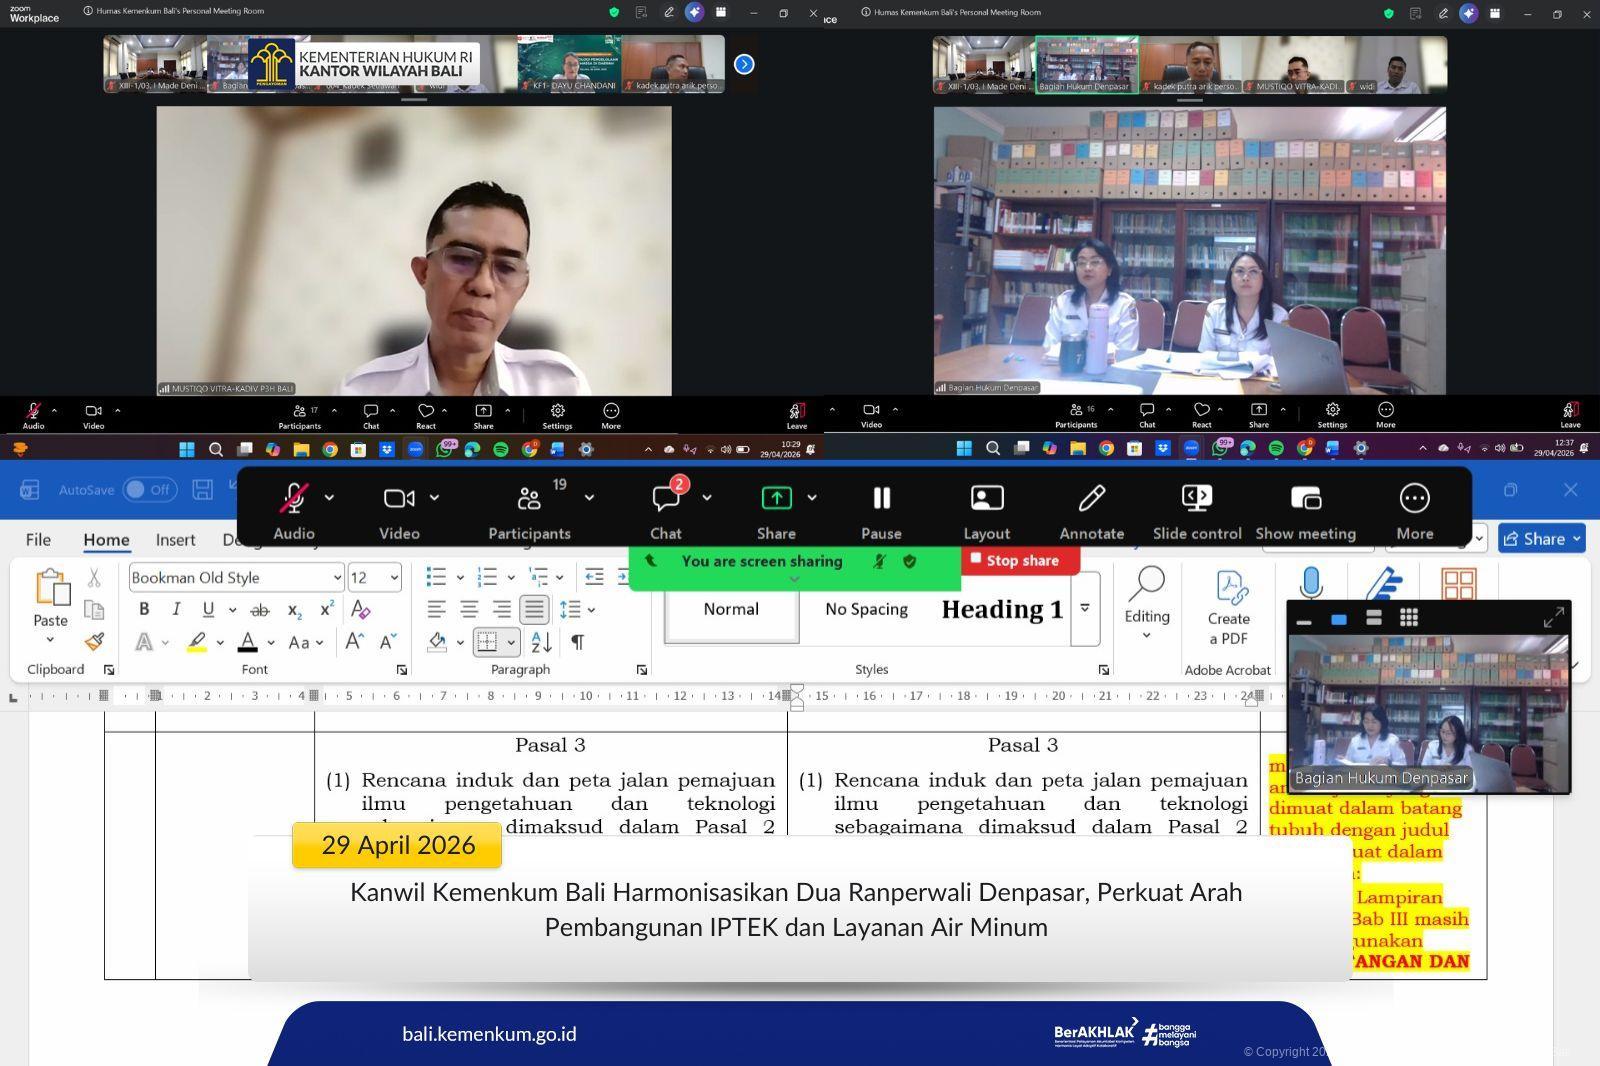Open the Participants list in Zoom toolbar
Screen dimensions: 1600x1066
tap(529, 499)
